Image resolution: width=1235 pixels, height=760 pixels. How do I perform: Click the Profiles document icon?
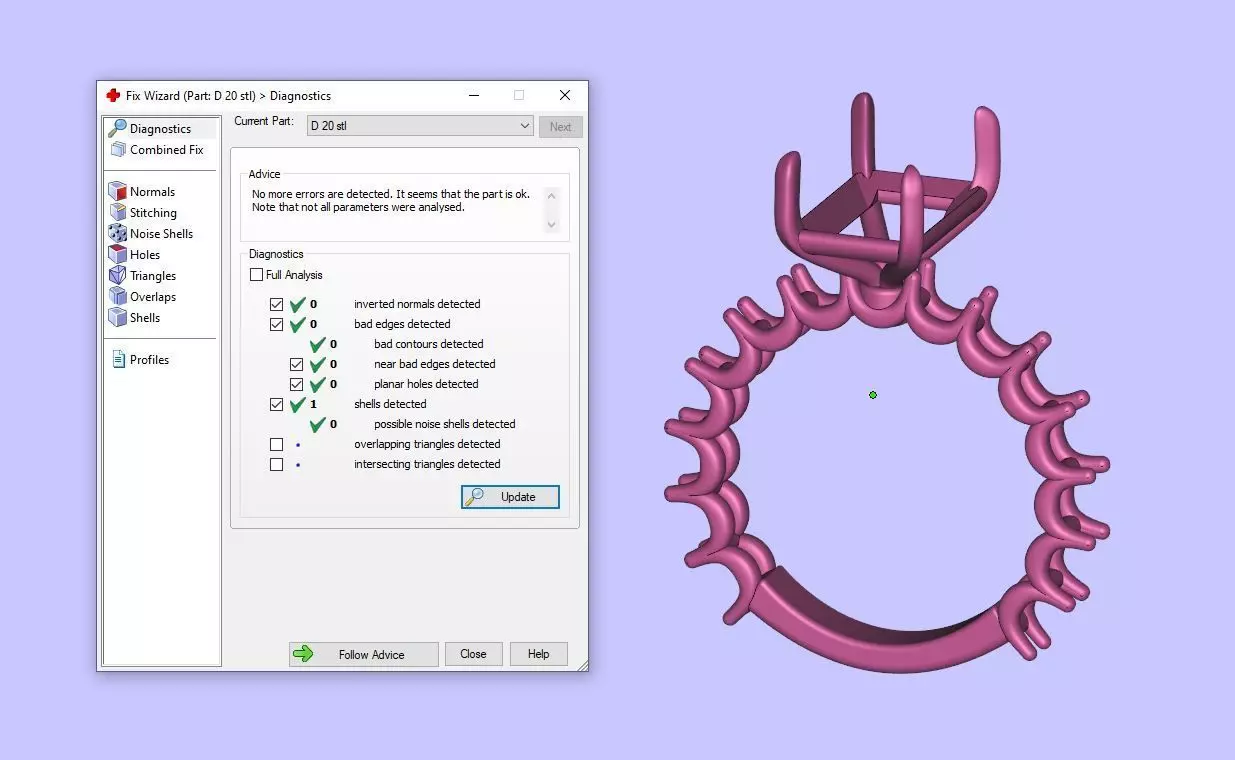(118, 360)
